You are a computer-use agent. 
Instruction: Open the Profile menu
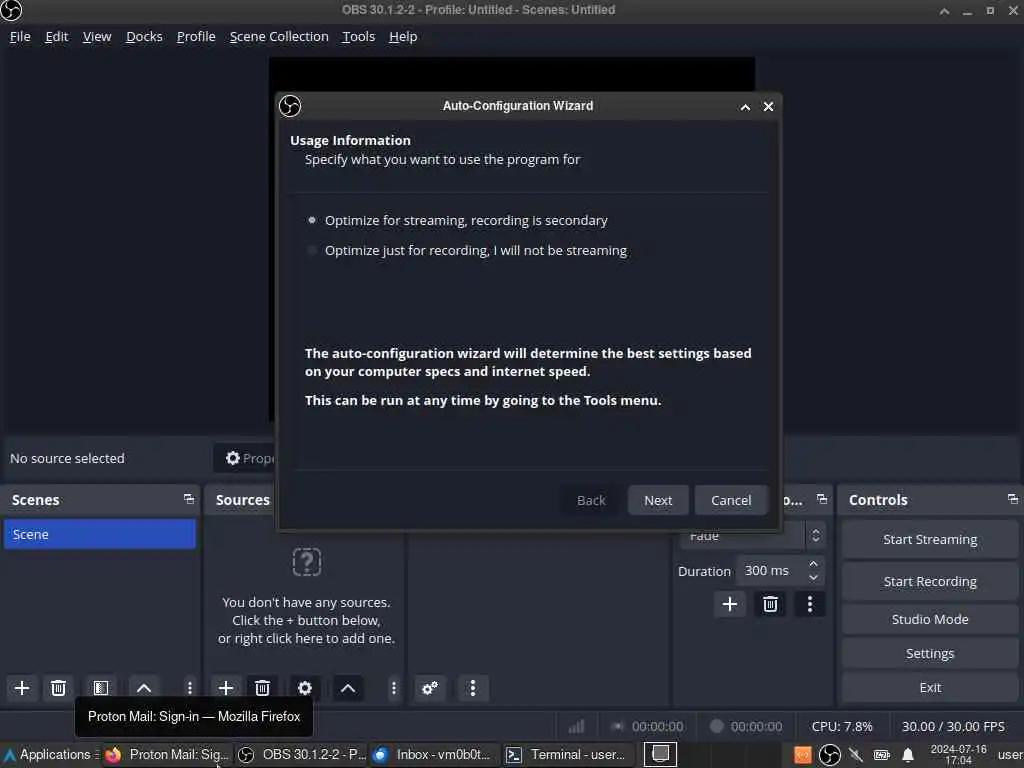click(196, 37)
